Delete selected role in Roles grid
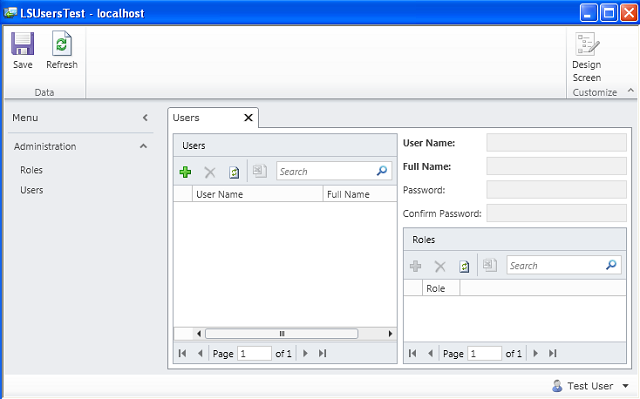Image resolution: width=640 pixels, height=399 pixels. click(440, 266)
